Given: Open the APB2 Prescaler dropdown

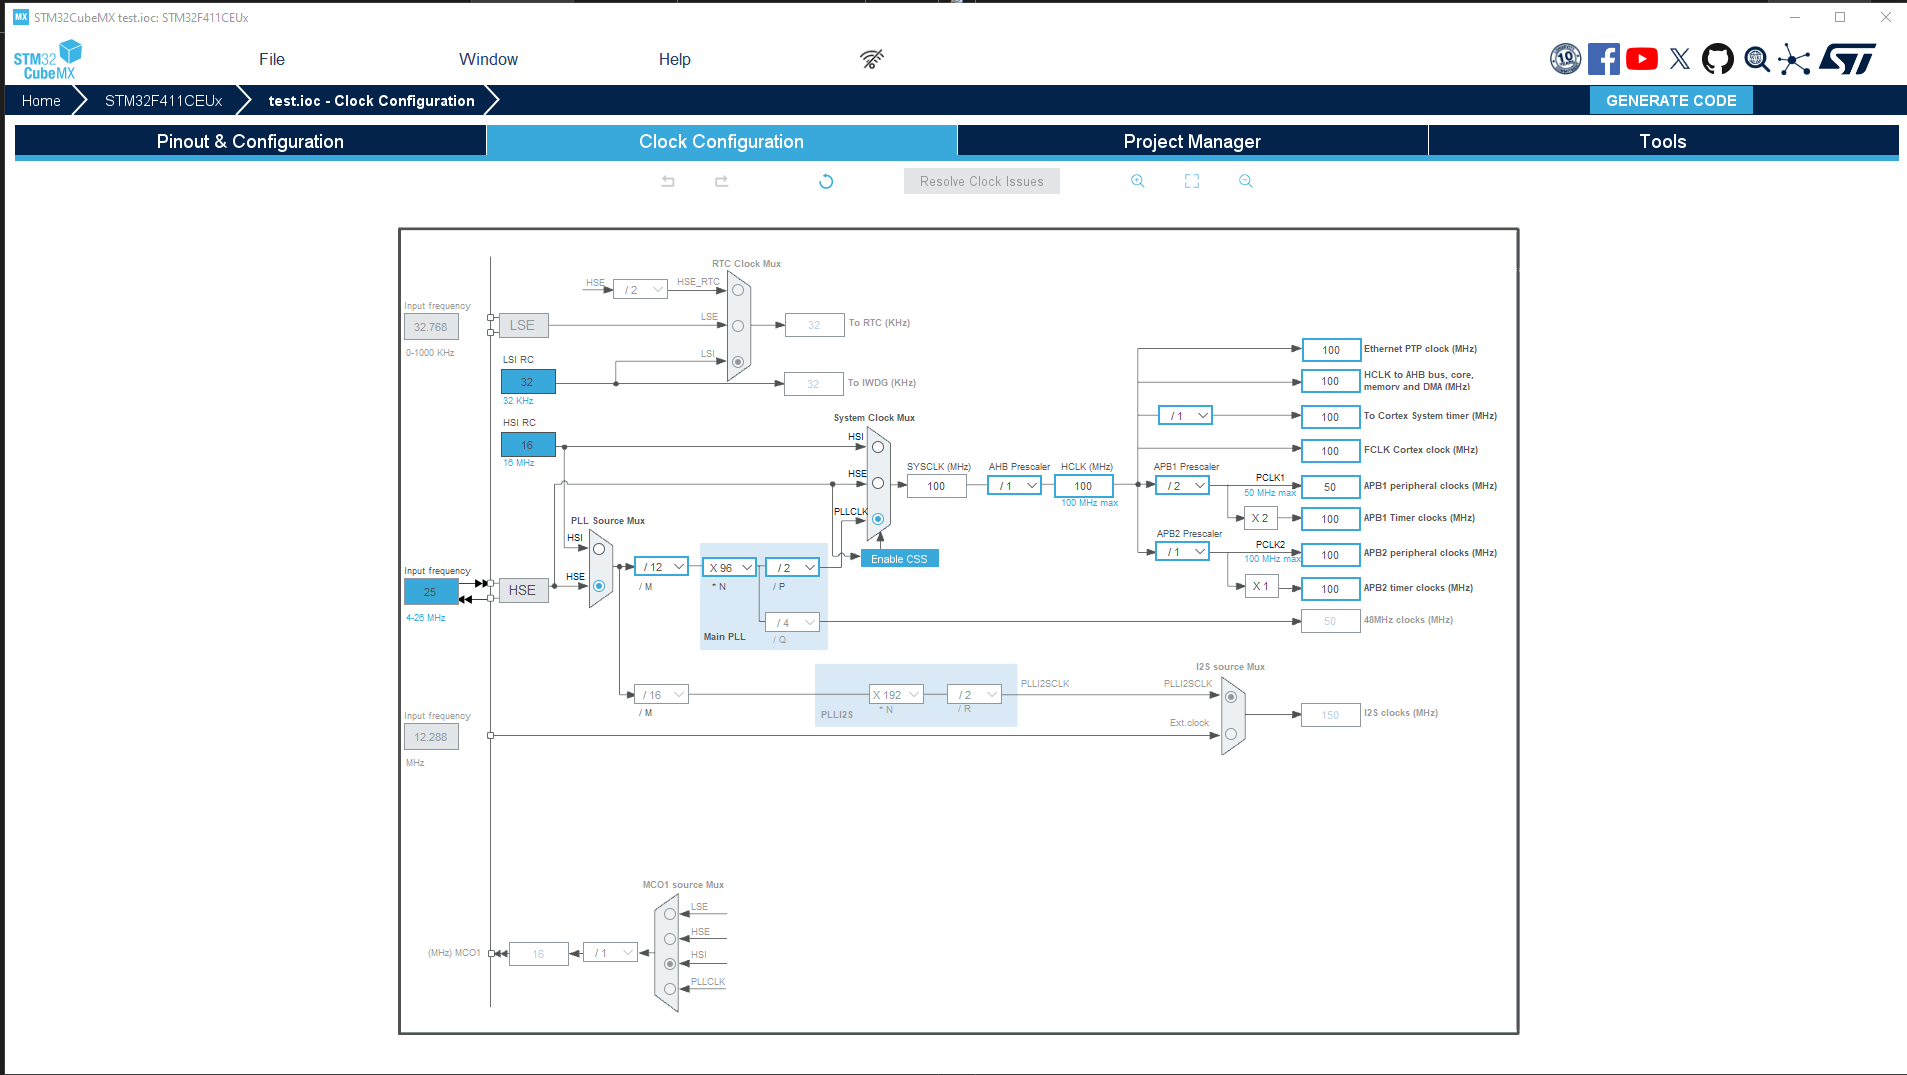Looking at the screenshot, I should pos(1183,552).
